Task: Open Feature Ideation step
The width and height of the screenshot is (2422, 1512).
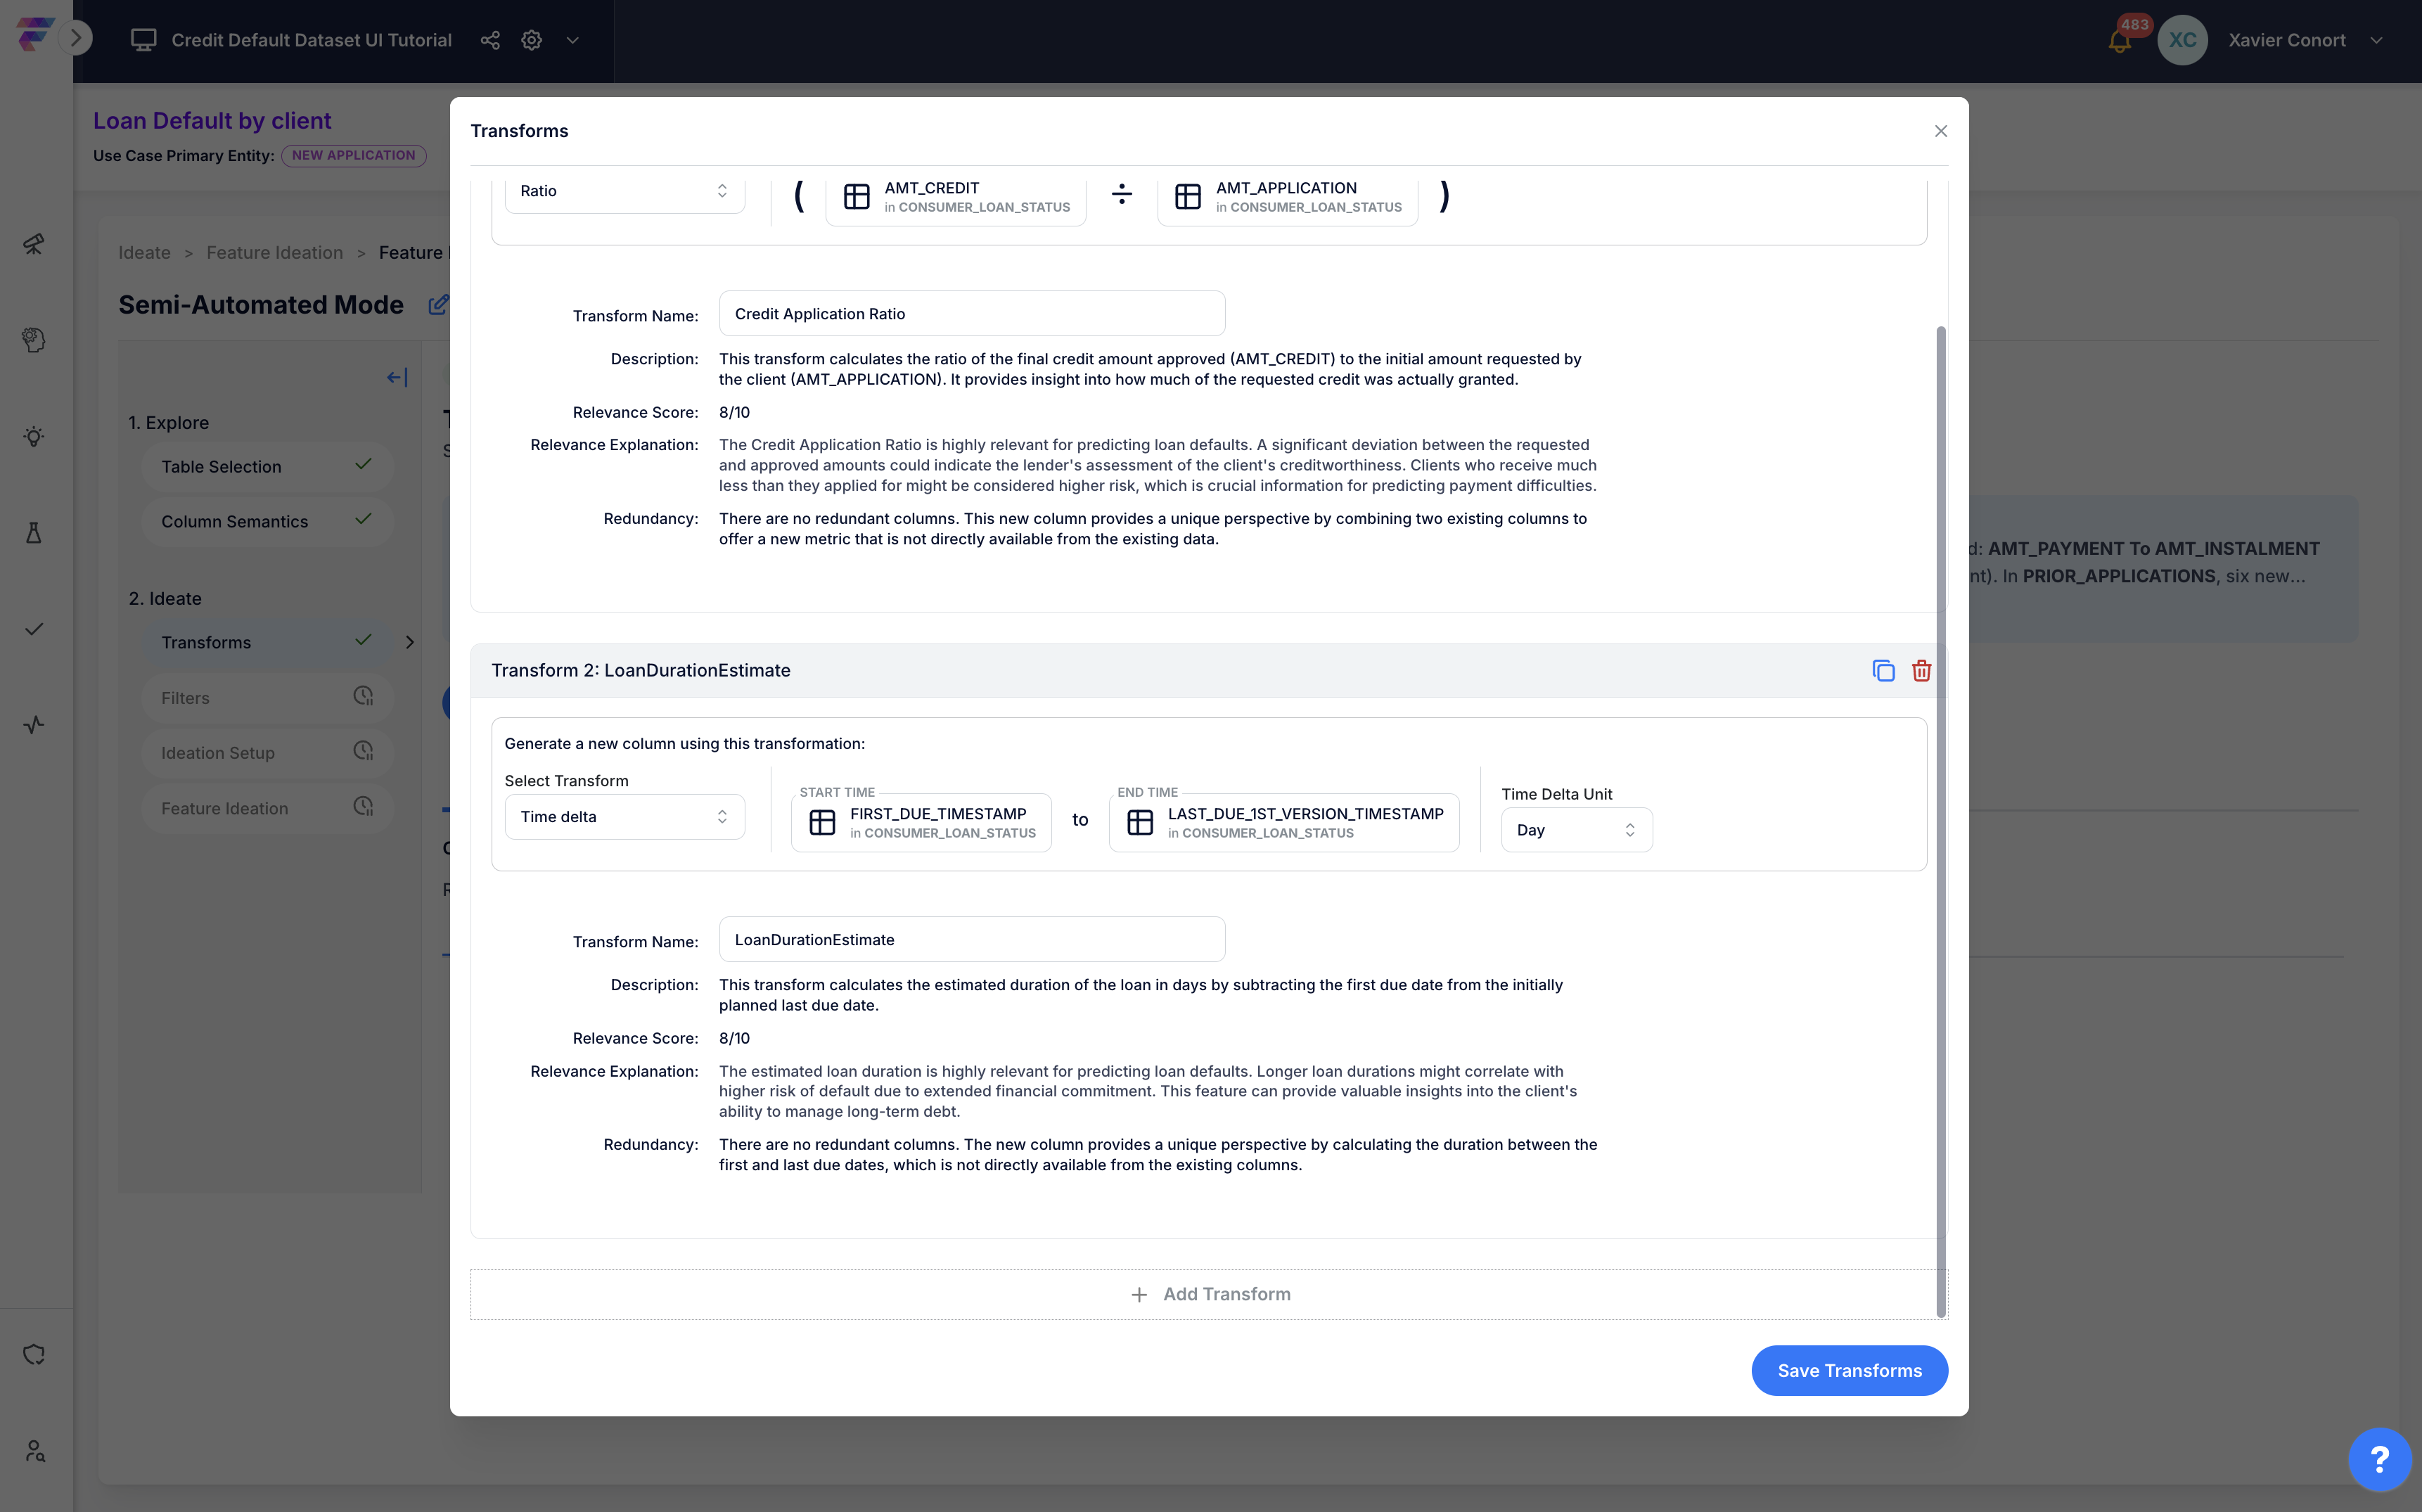Action: (267, 808)
